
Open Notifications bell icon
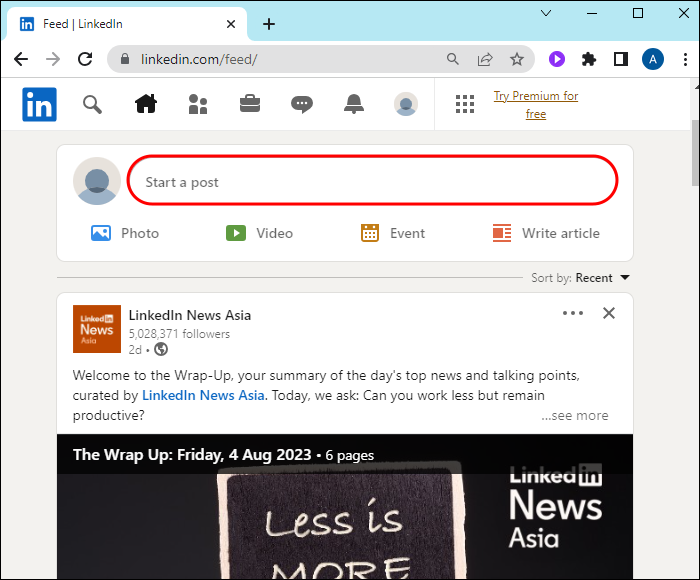[354, 104]
